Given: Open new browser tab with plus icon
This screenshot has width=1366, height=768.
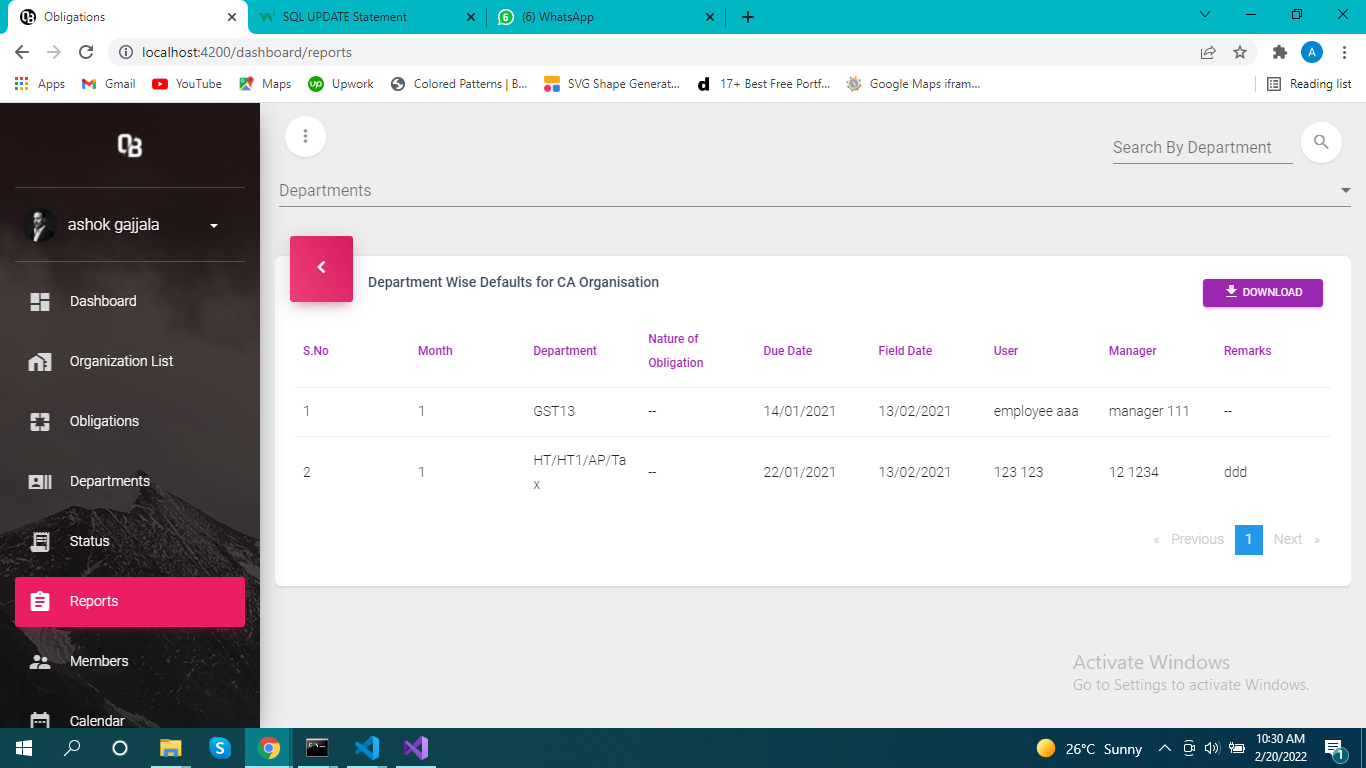Looking at the screenshot, I should pyautogui.click(x=747, y=17).
